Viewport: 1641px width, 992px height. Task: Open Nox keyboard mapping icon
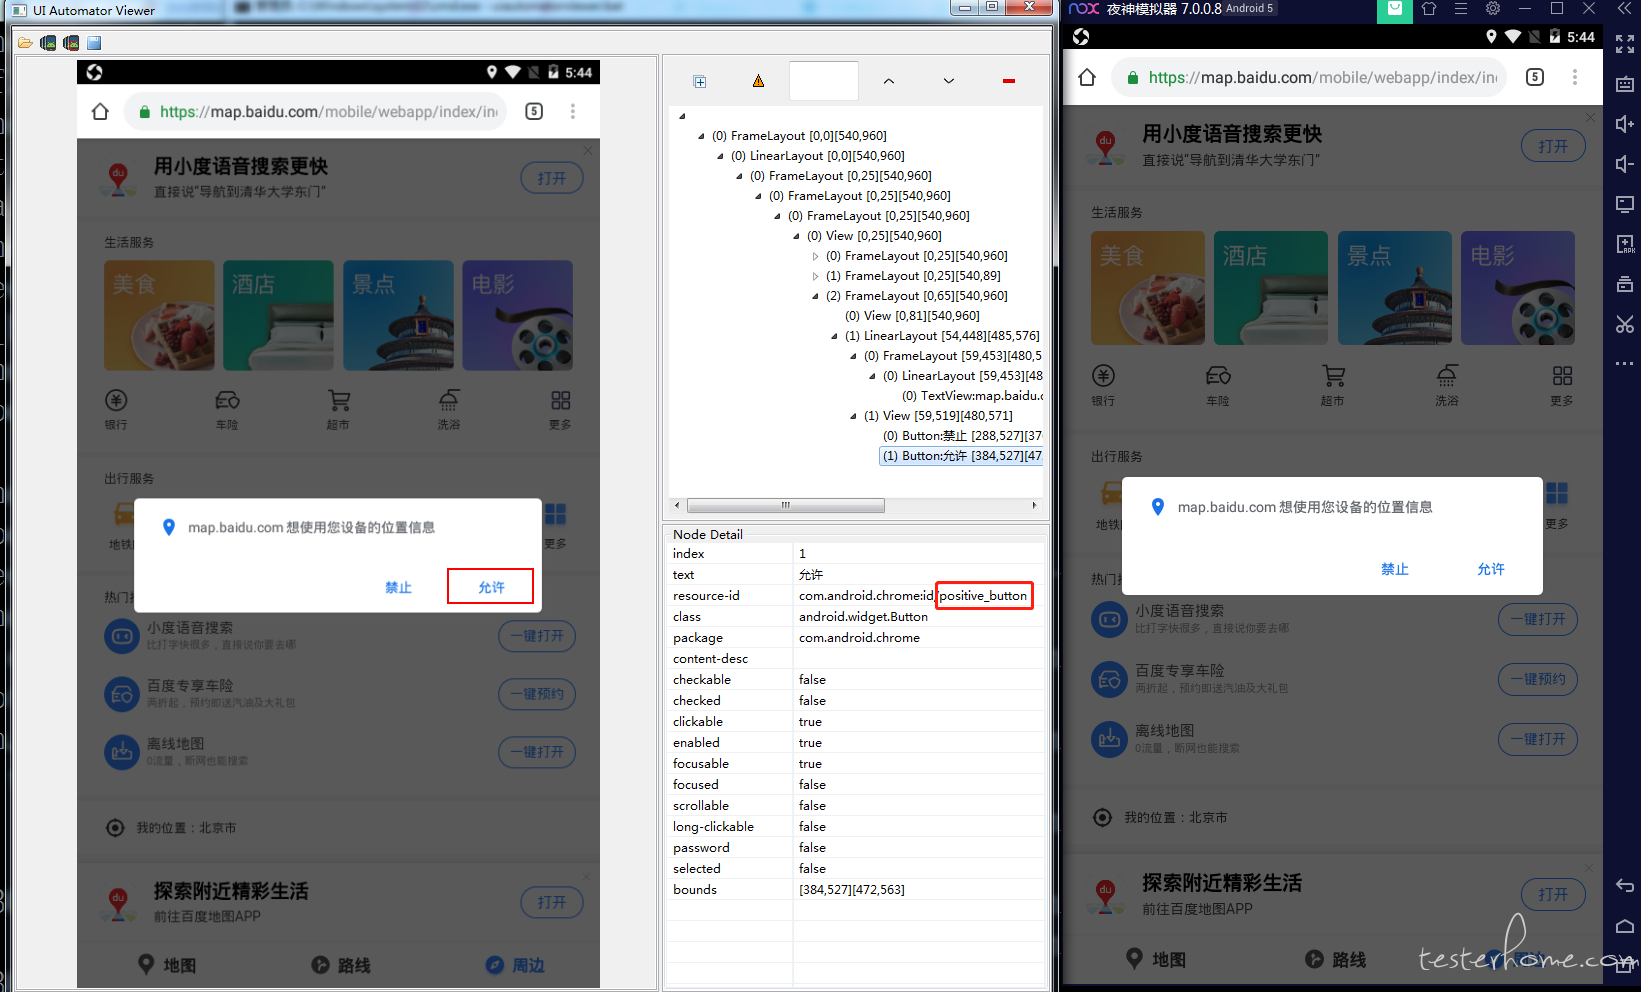point(1625,84)
